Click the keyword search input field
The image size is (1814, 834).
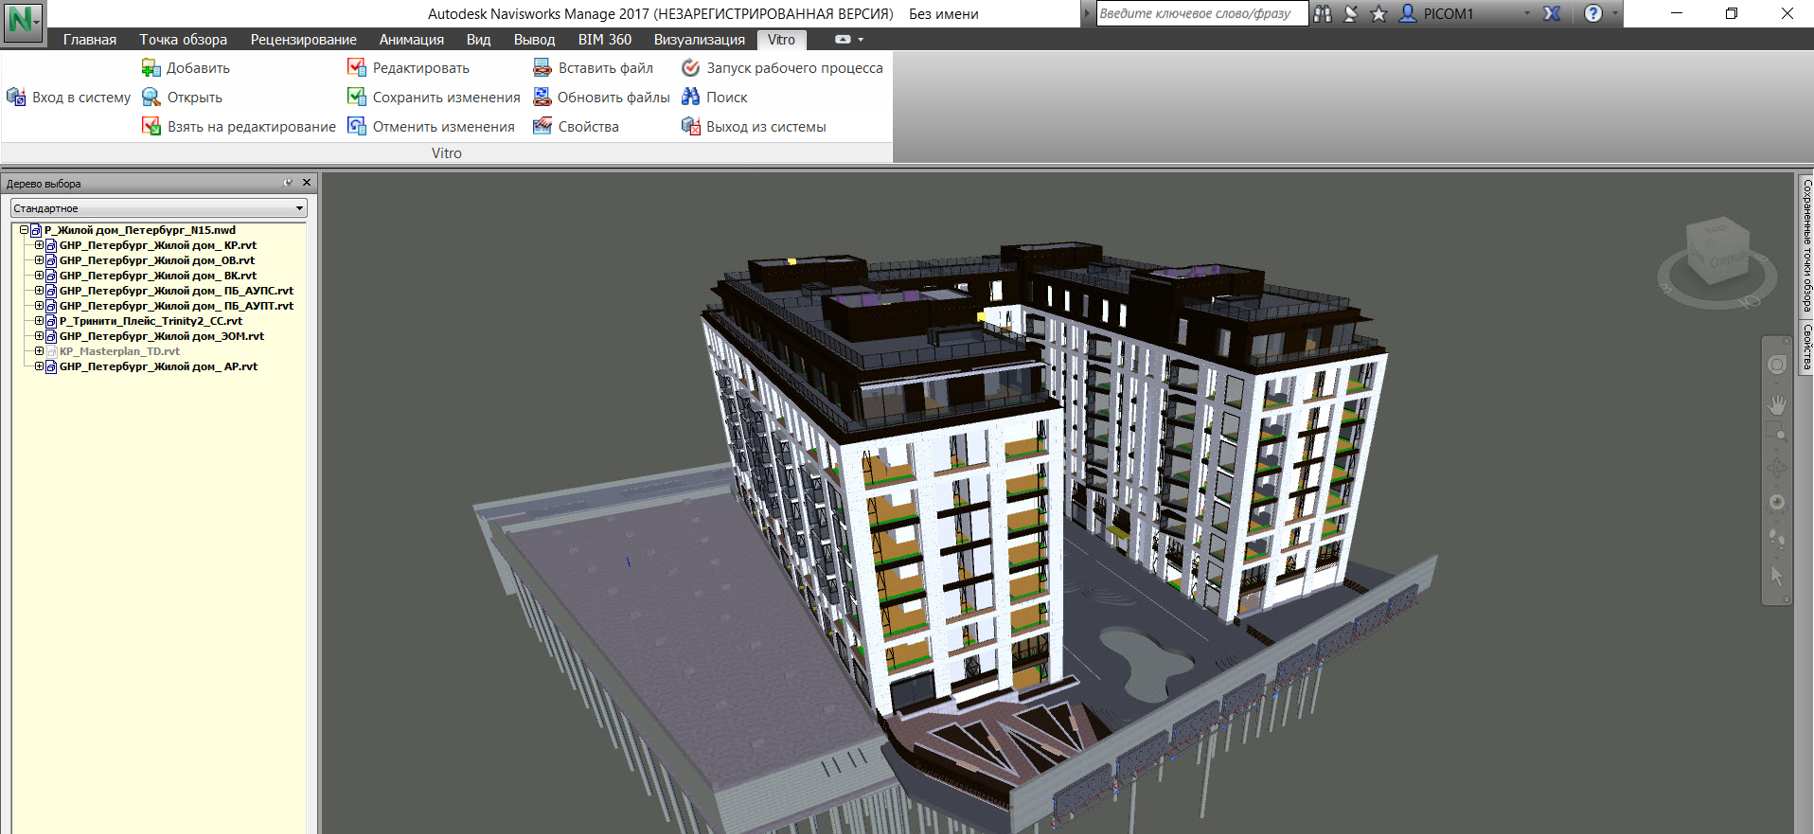(x=1201, y=13)
